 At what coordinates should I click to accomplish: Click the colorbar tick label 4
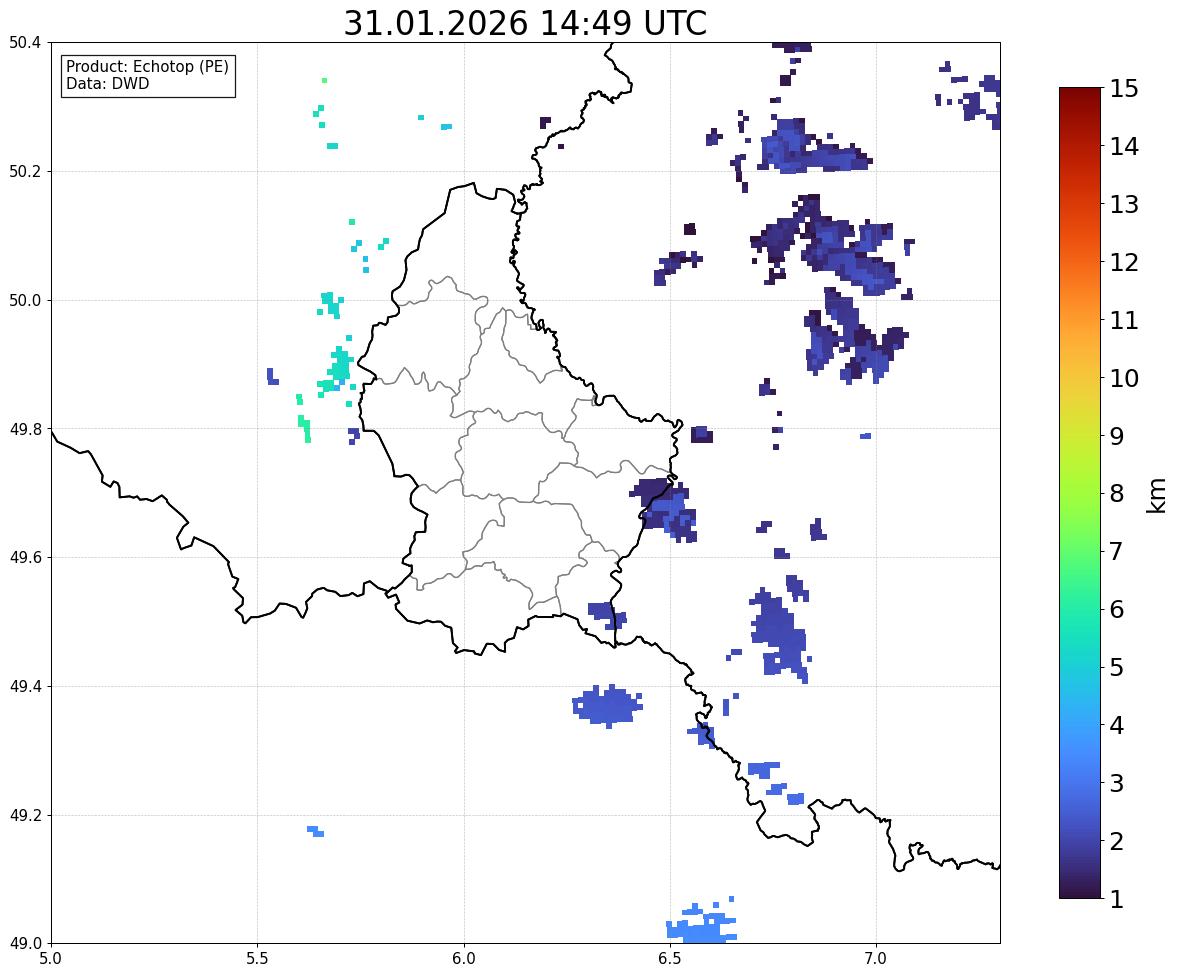click(x=1117, y=725)
